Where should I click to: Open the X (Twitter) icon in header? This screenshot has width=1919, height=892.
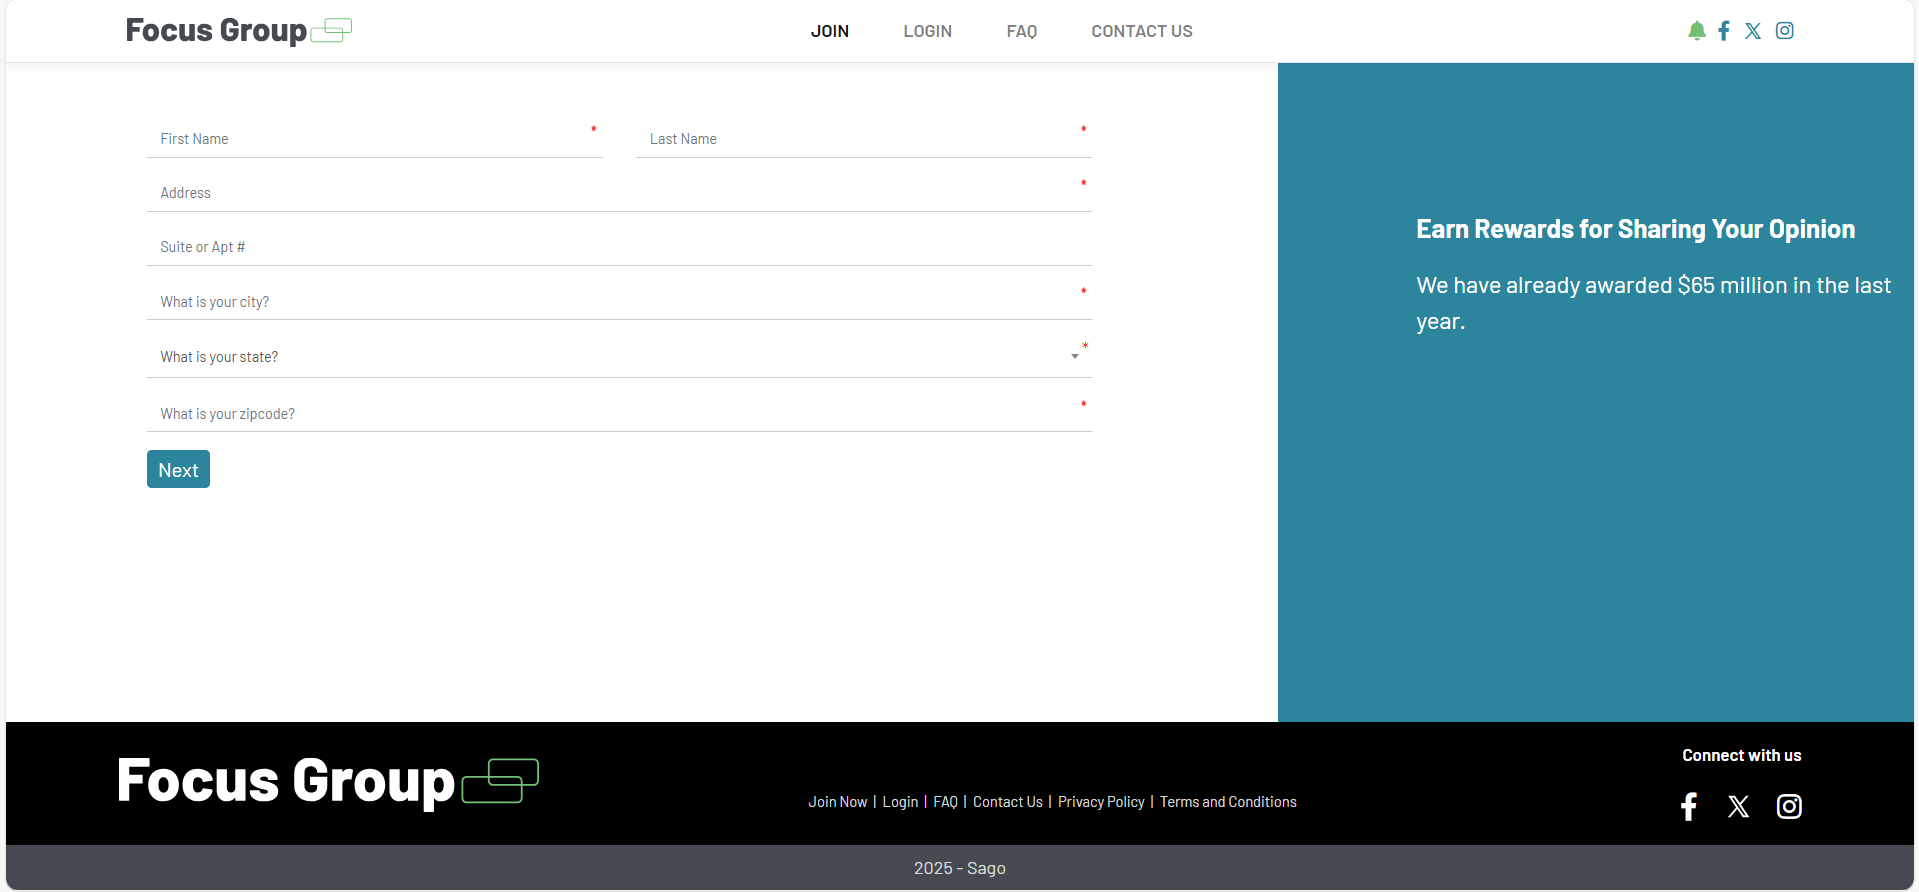click(1753, 31)
